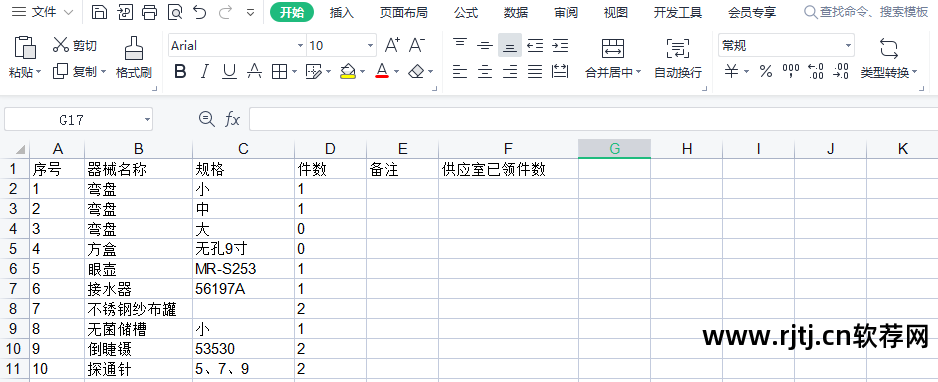Image resolution: width=938 pixels, height=382 pixels.
Task: Open Print Preview icon
Action: tap(175, 12)
